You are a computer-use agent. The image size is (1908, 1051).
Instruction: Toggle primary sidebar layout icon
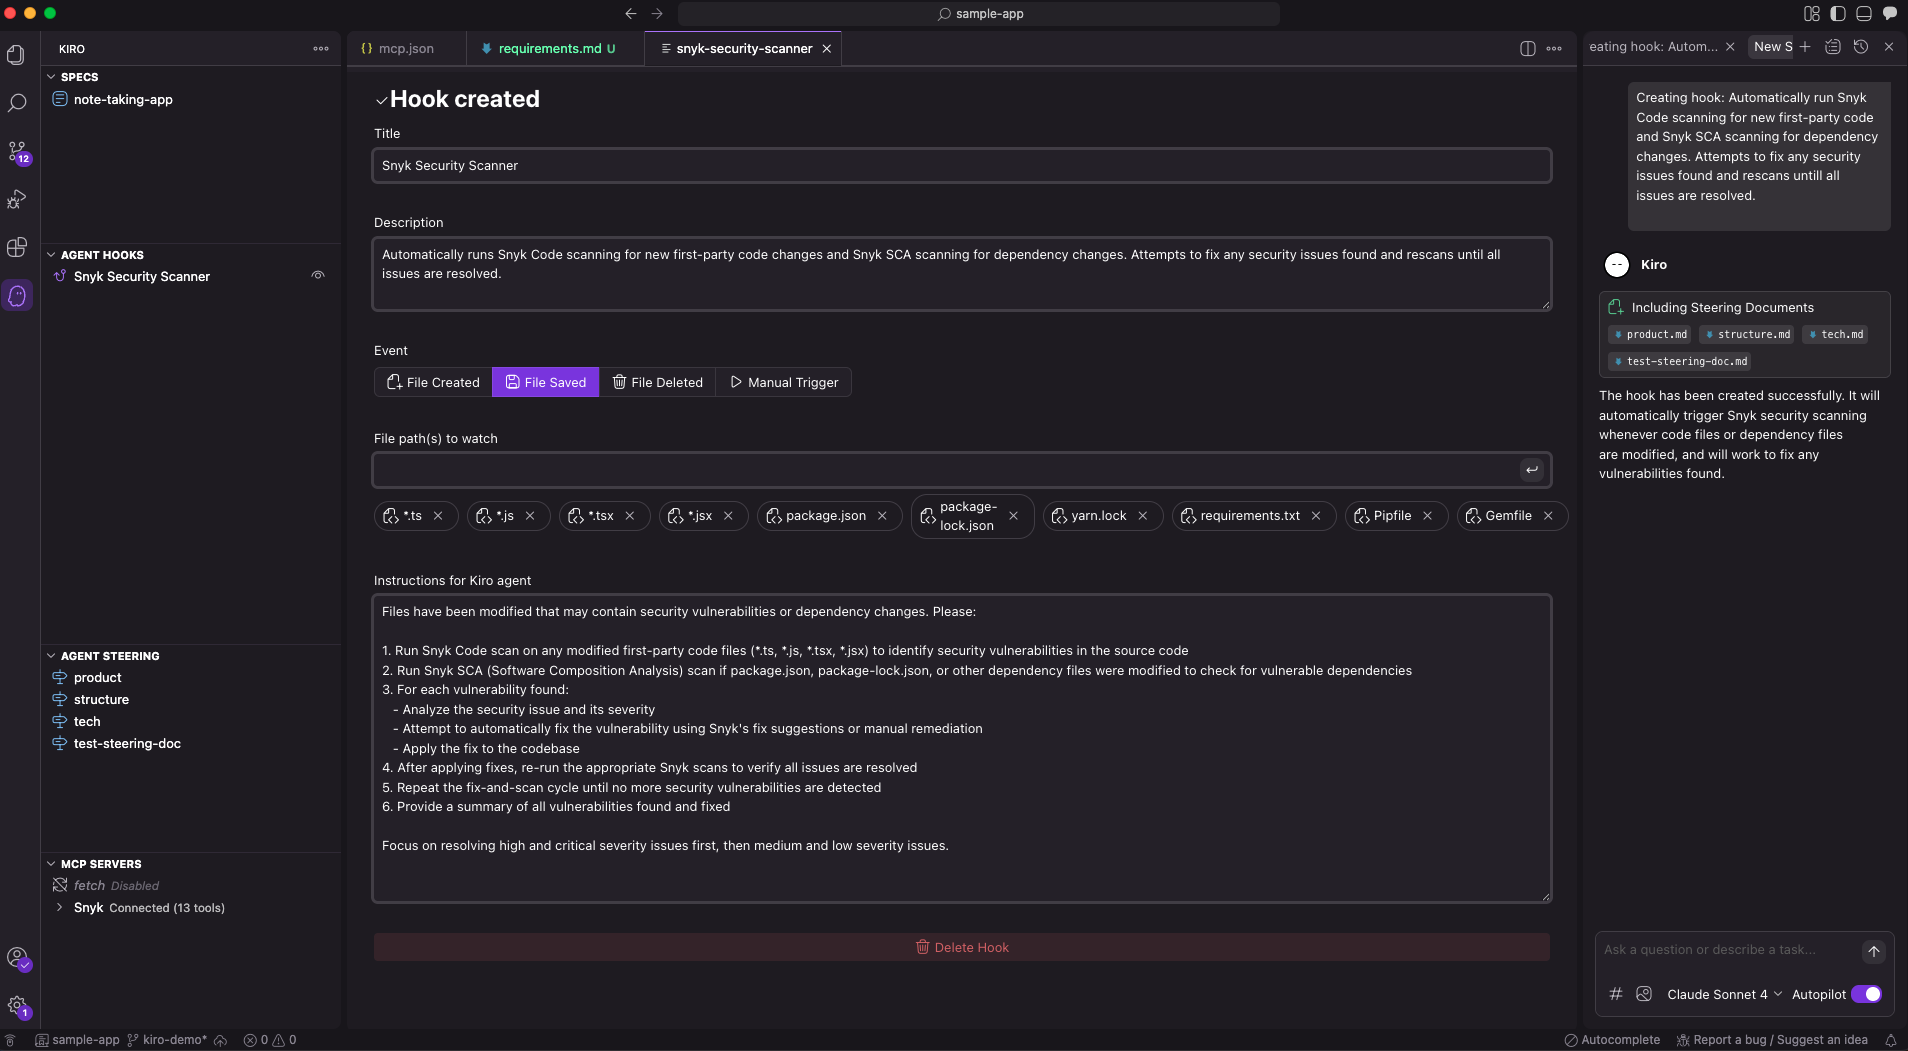pos(1838,14)
